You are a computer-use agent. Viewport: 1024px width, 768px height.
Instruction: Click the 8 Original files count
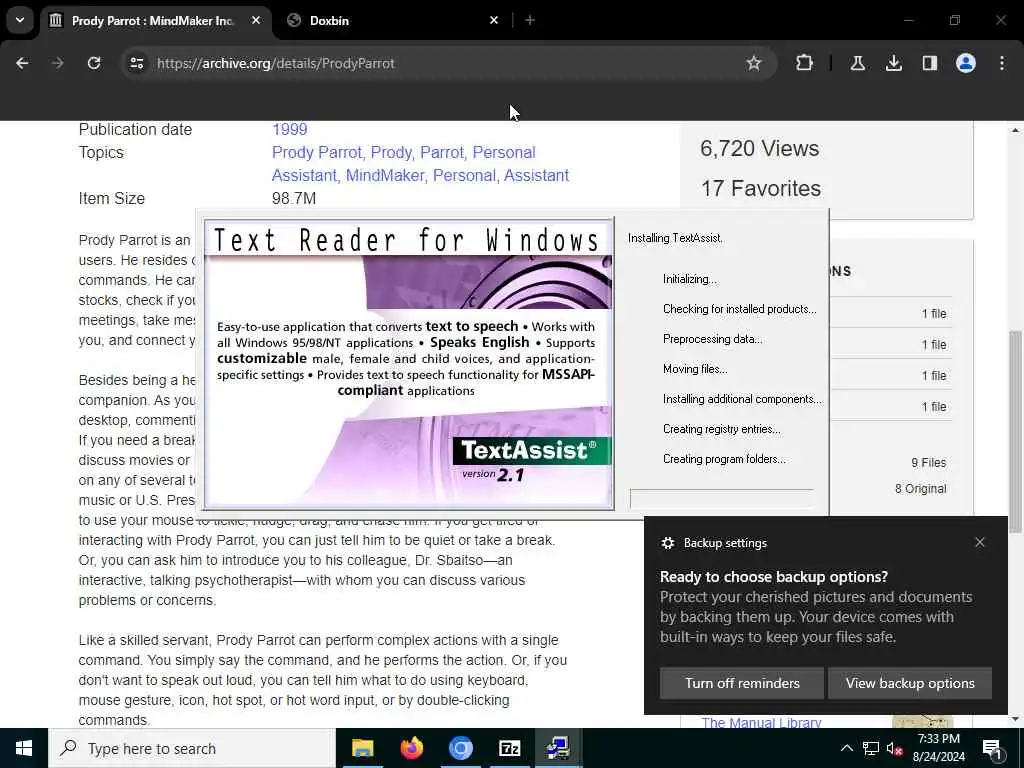(x=920, y=488)
